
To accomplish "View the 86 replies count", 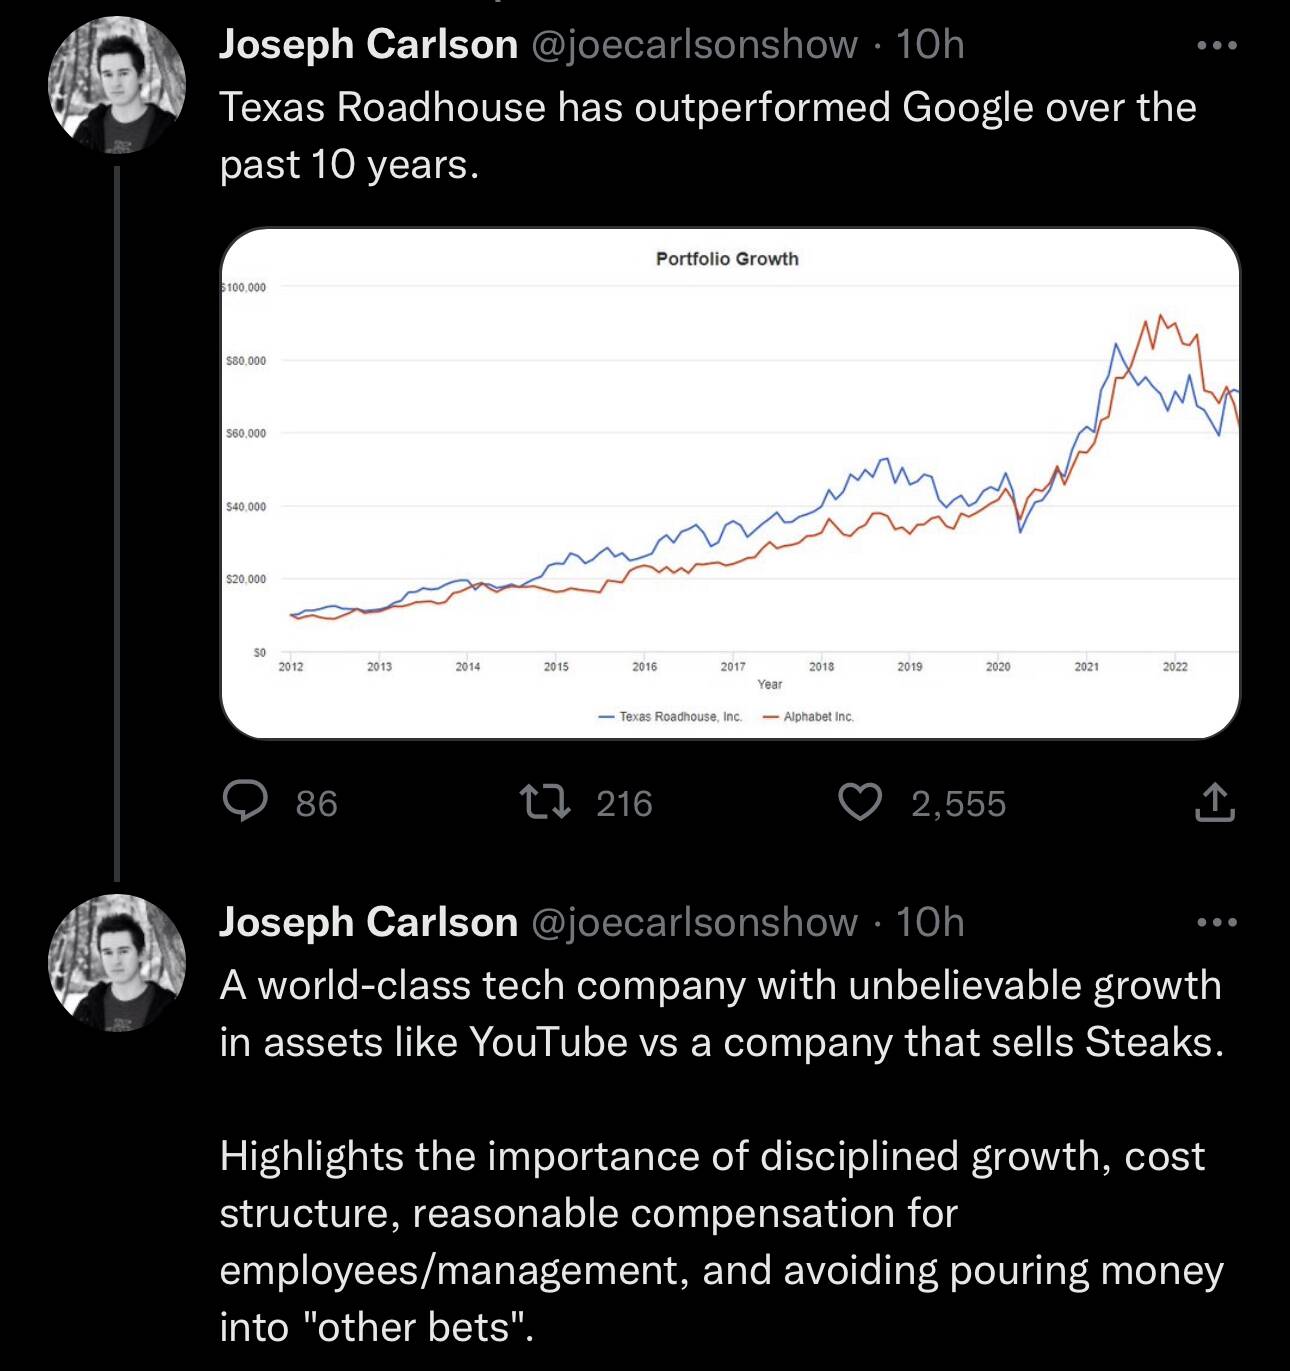I will coord(316,803).
